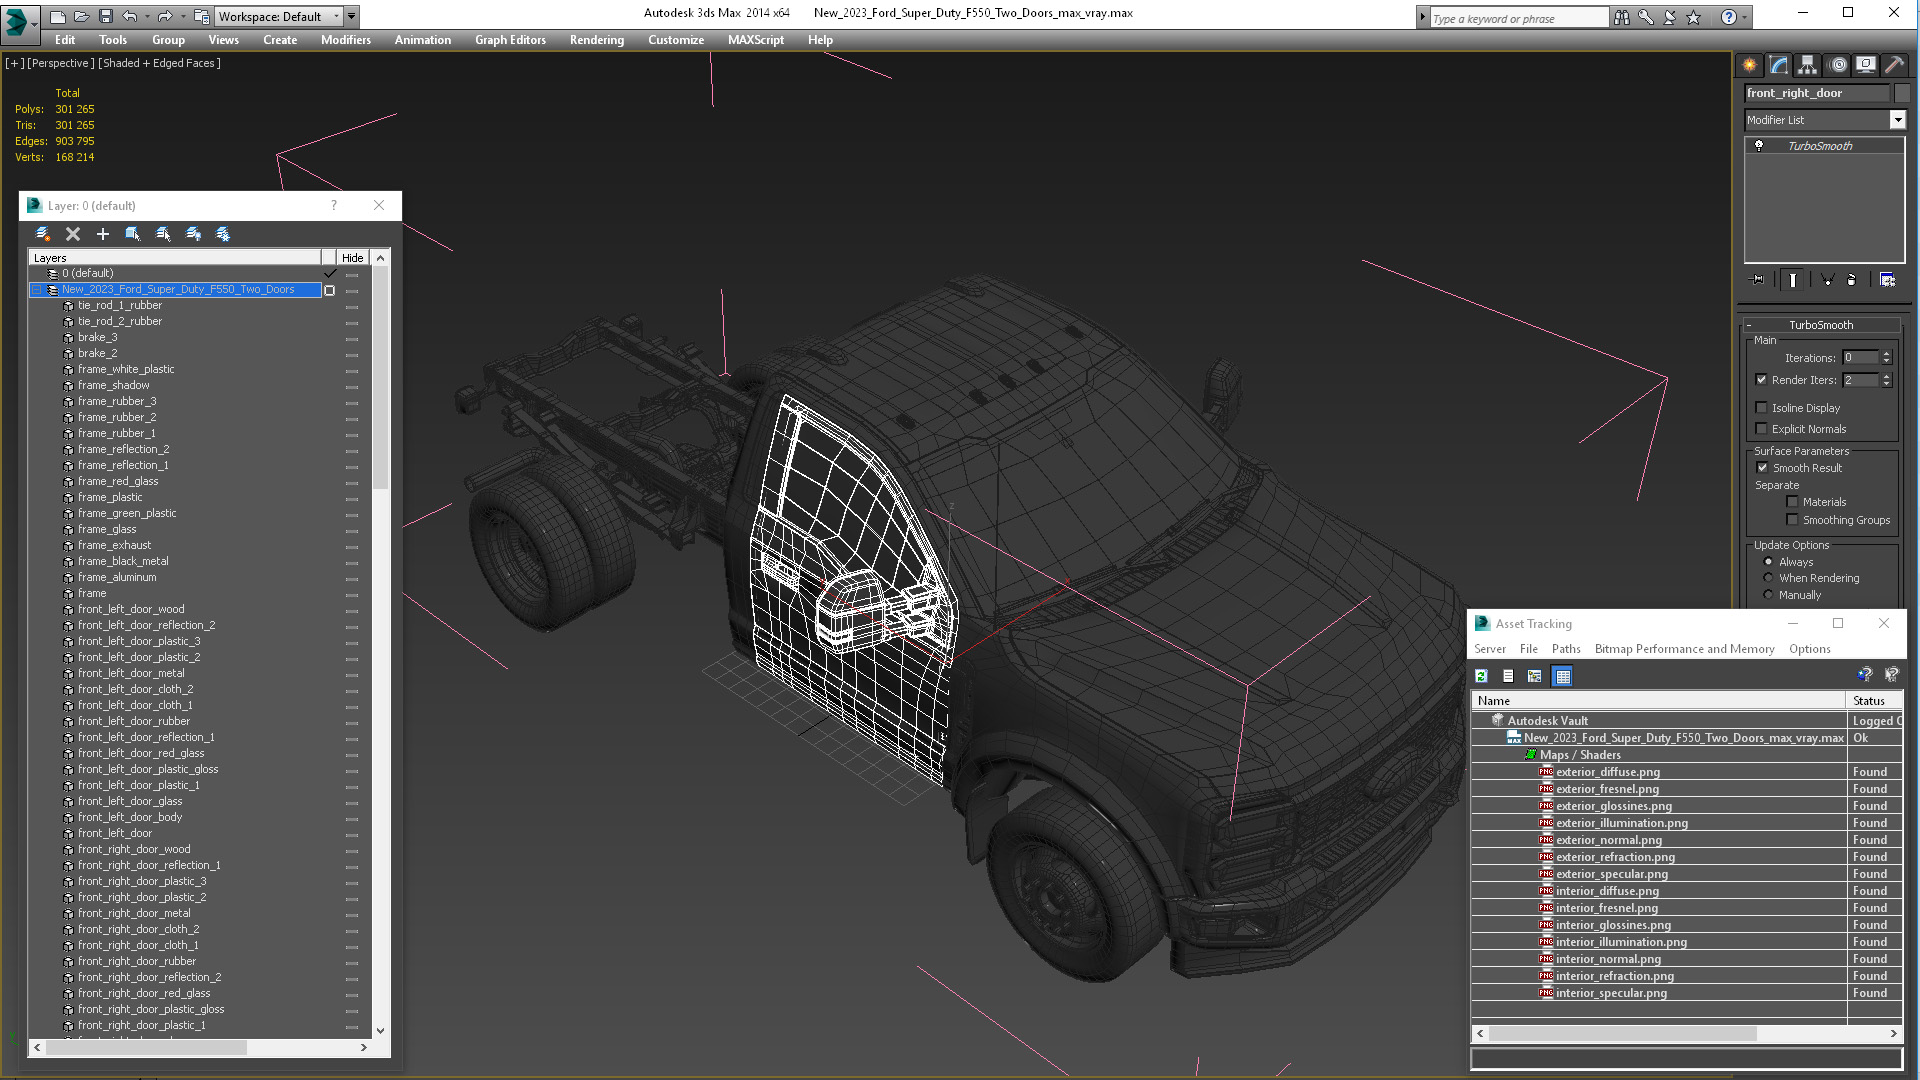The height and width of the screenshot is (1080, 1920).
Task: Select When Rendering update radio button
Action: pos(1768,578)
